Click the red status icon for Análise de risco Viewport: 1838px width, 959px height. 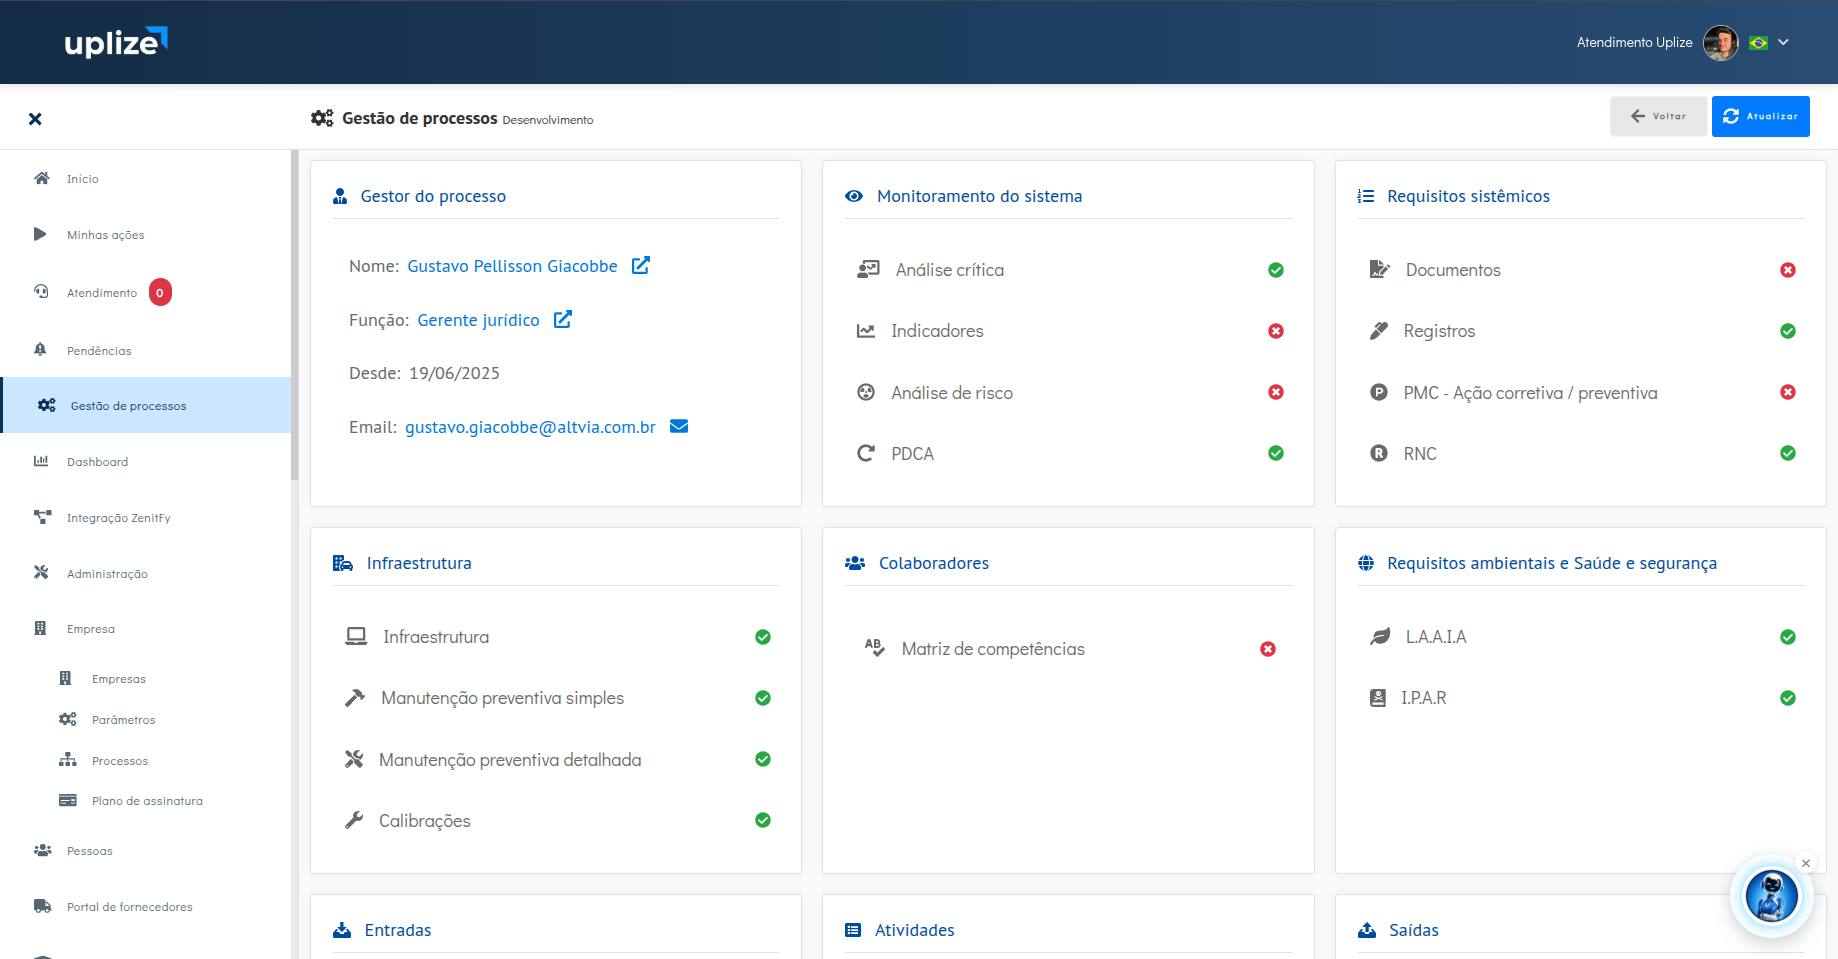(1276, 392)
